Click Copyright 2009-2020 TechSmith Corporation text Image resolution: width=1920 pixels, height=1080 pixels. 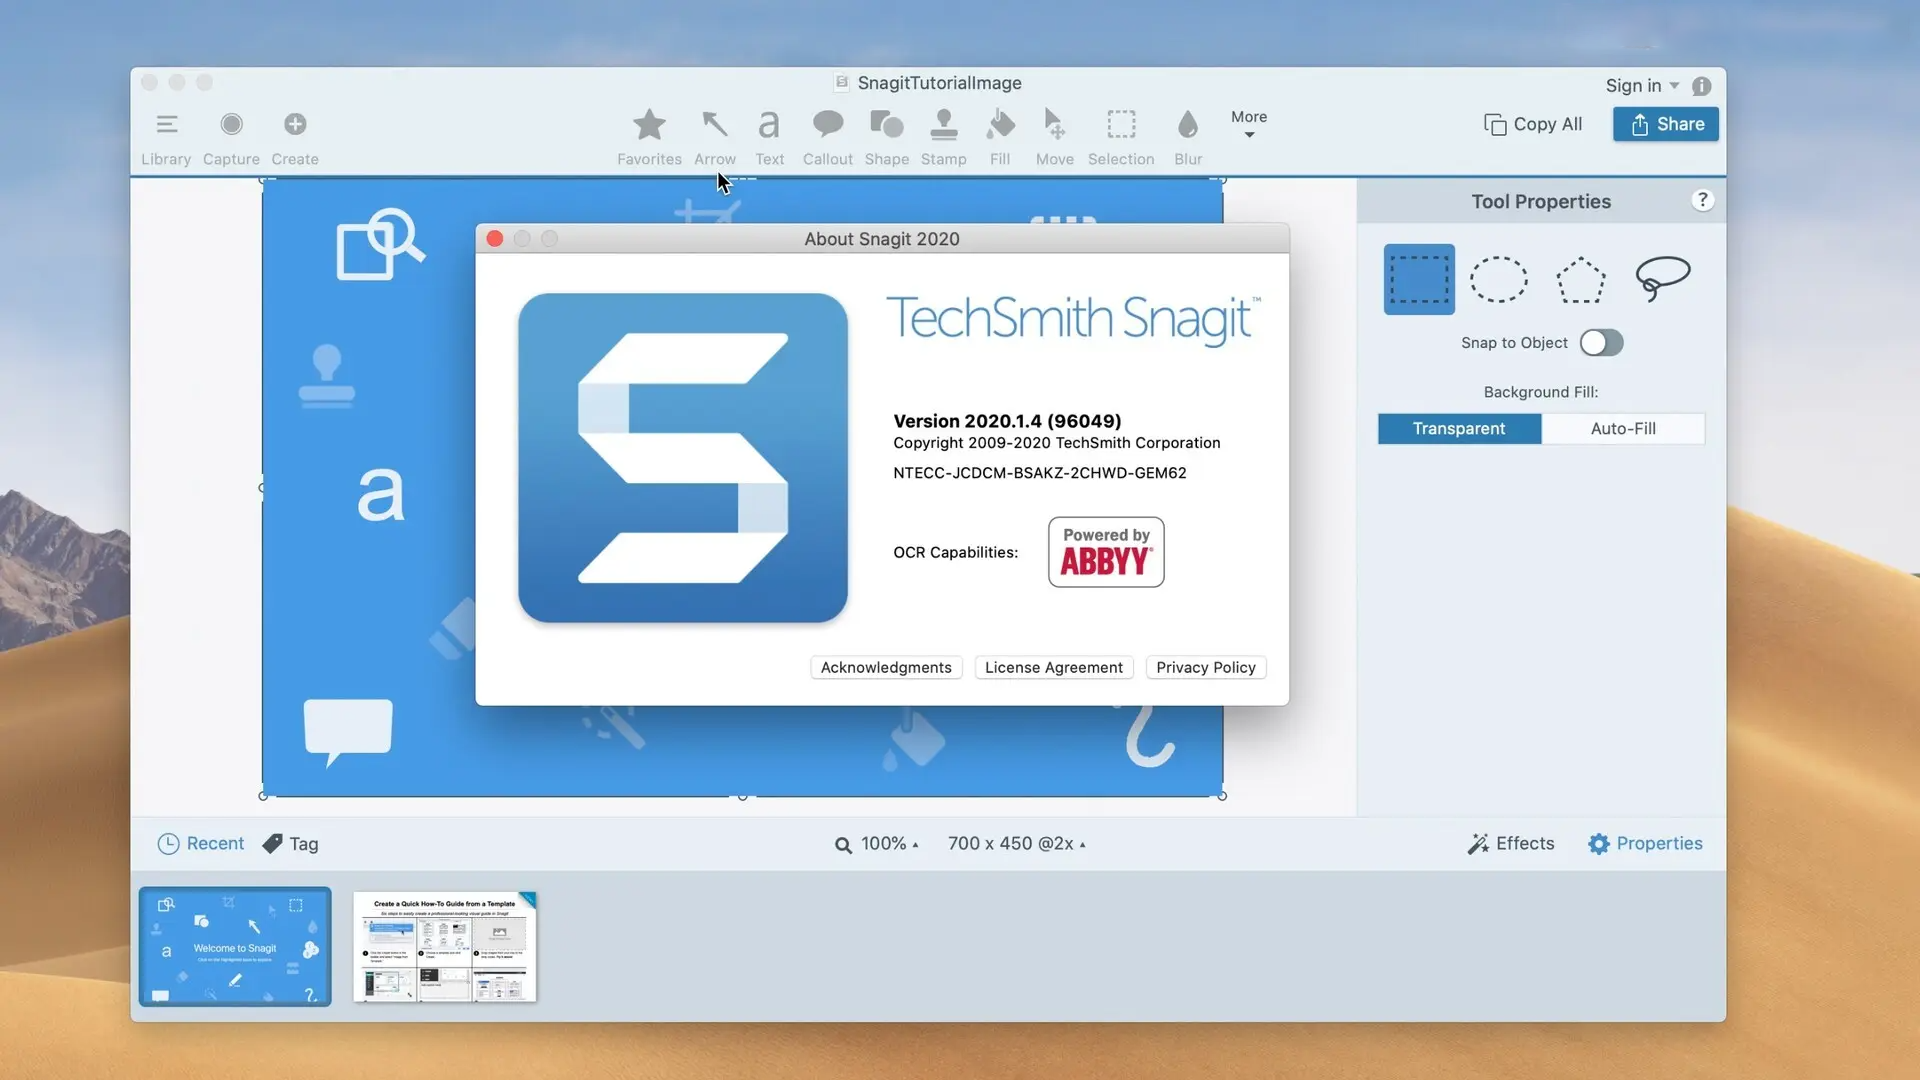pos(1057,443)
